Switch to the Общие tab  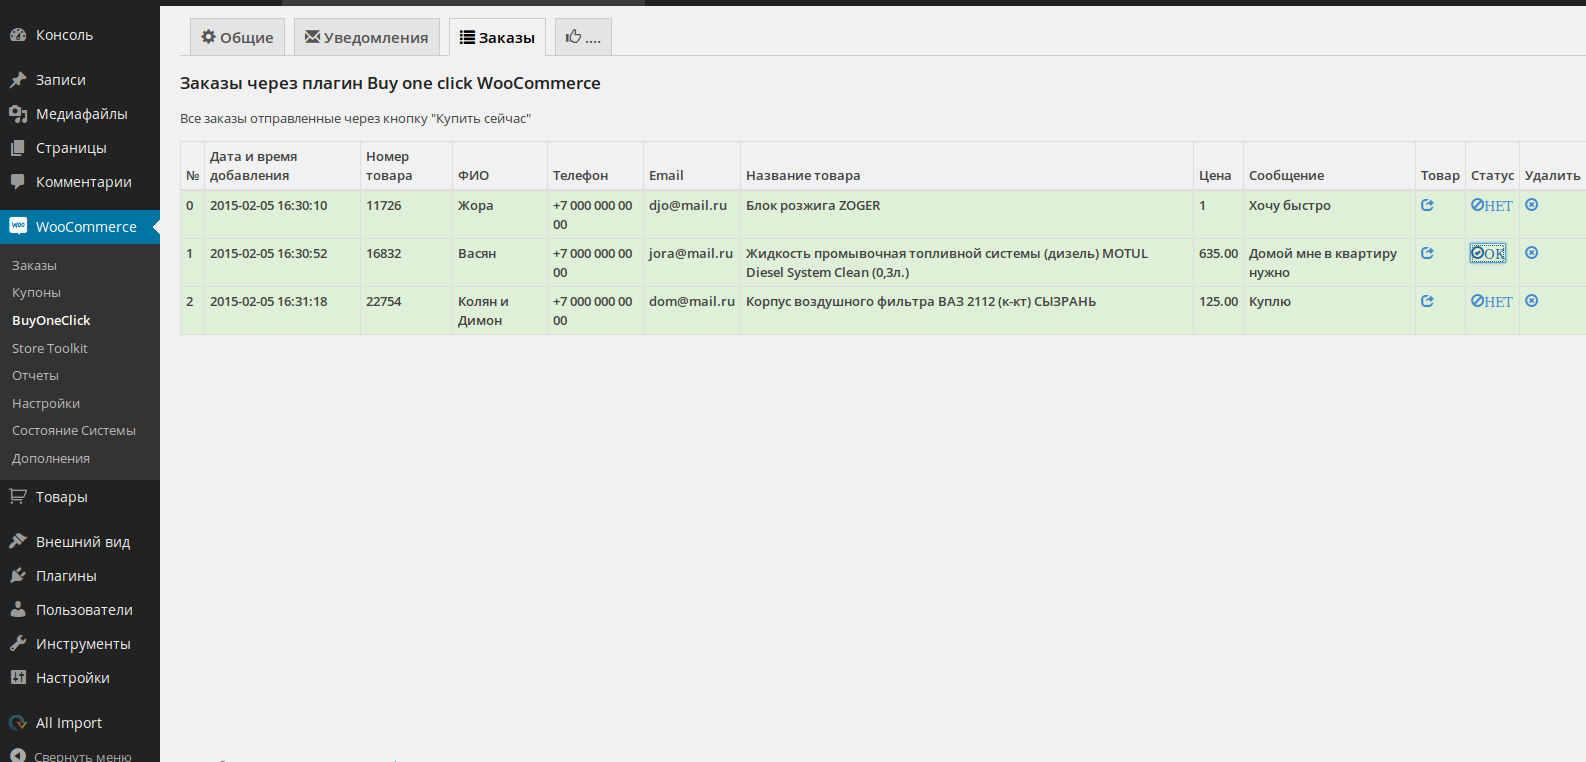[238, 37]
